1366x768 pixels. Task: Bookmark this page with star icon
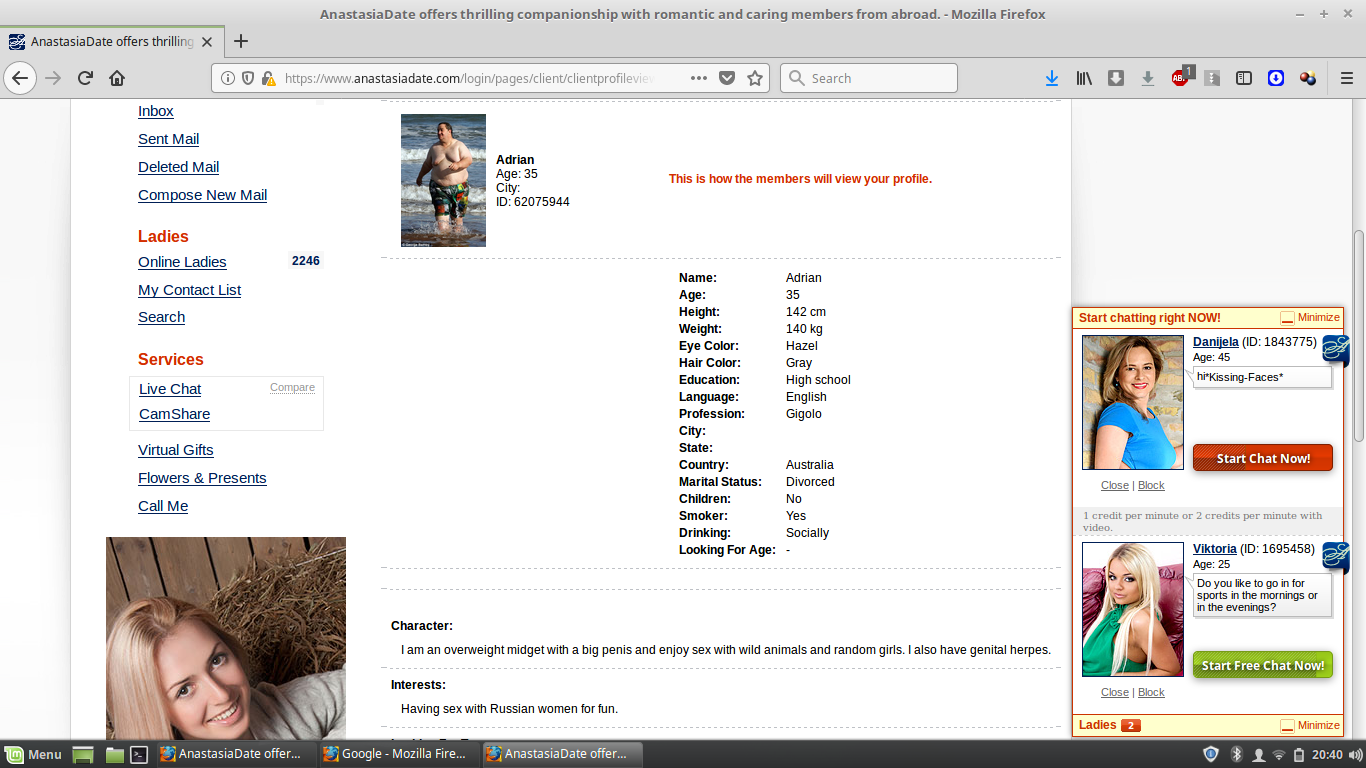point(755,78)
